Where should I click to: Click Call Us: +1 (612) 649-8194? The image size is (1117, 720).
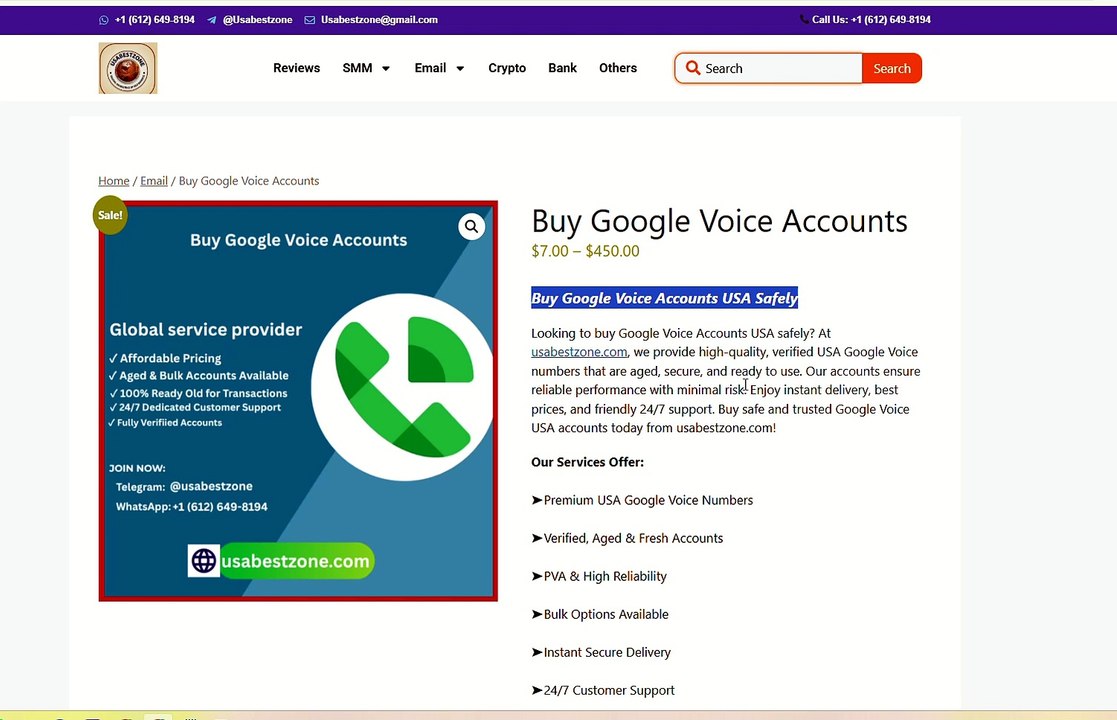point(871,19)
